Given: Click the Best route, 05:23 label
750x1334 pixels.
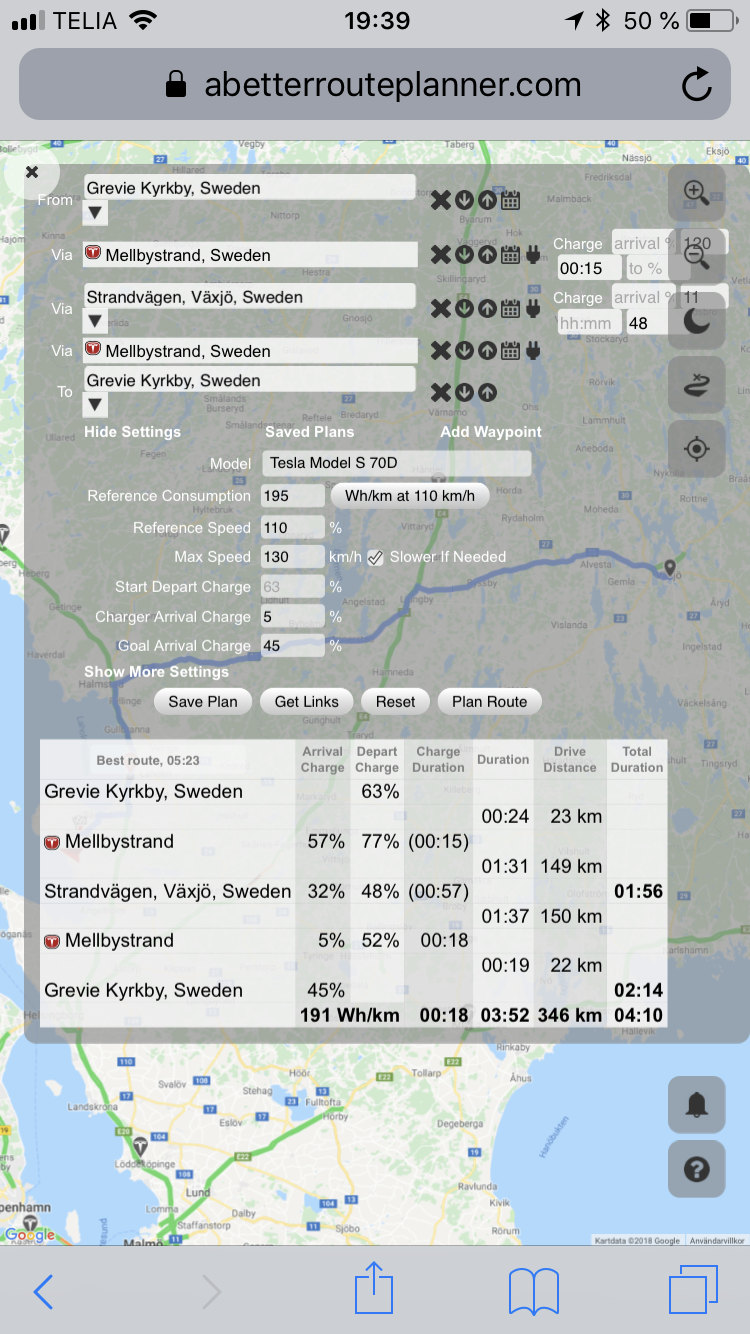Looking at the screenshot, I should pos(148,760).
